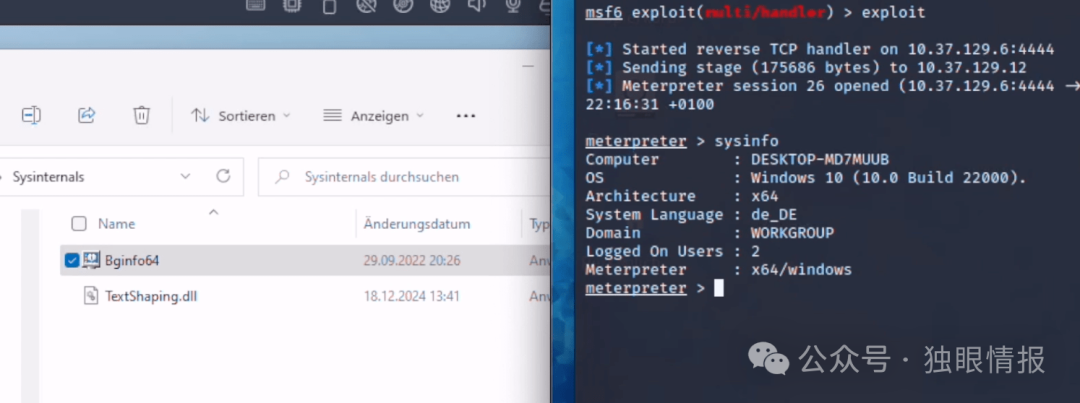
Task: Click the date 29.09.2022 20:26
Action: pos(412,260)
